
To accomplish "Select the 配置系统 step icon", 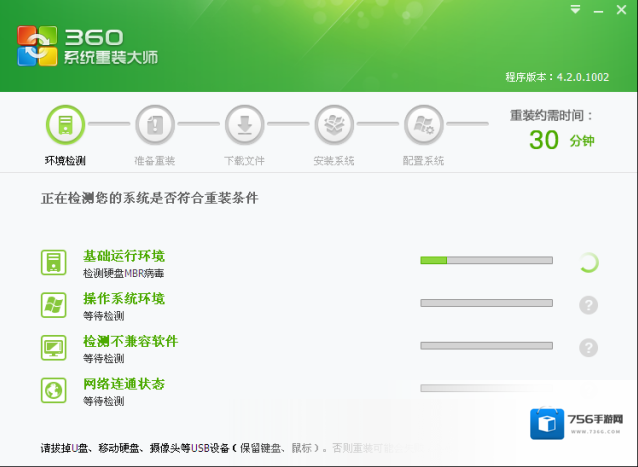I will point(424,125).
